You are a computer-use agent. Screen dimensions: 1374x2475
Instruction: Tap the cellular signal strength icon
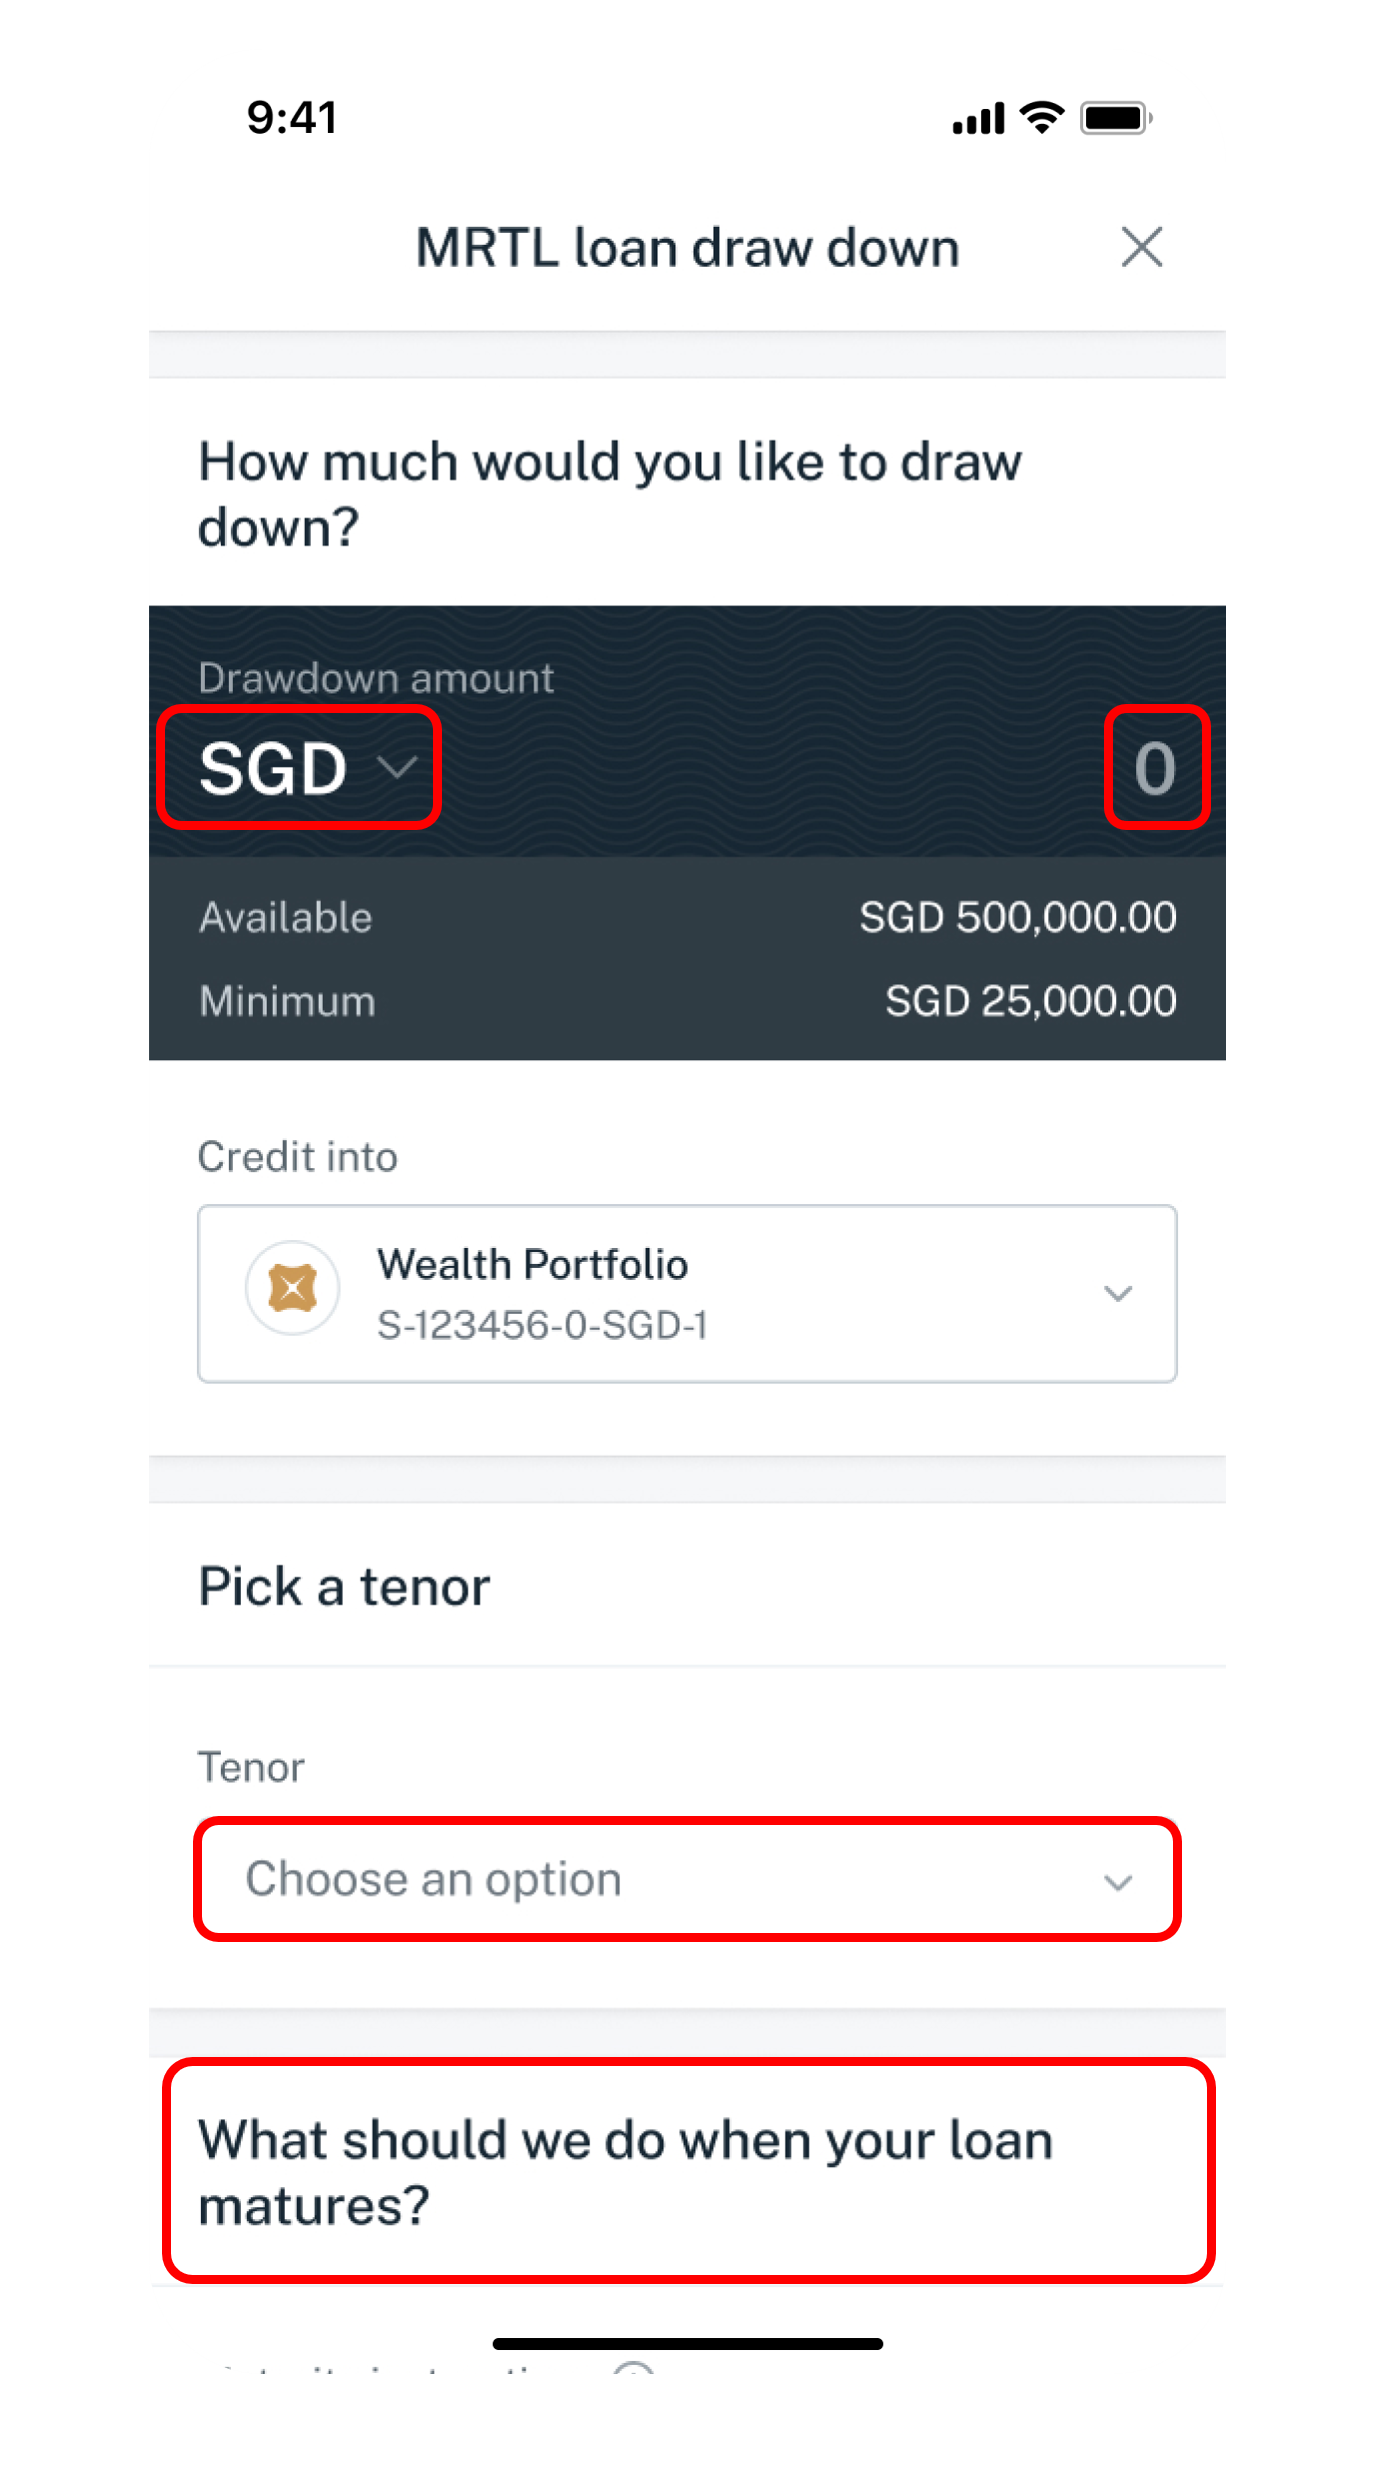point(978,119)
